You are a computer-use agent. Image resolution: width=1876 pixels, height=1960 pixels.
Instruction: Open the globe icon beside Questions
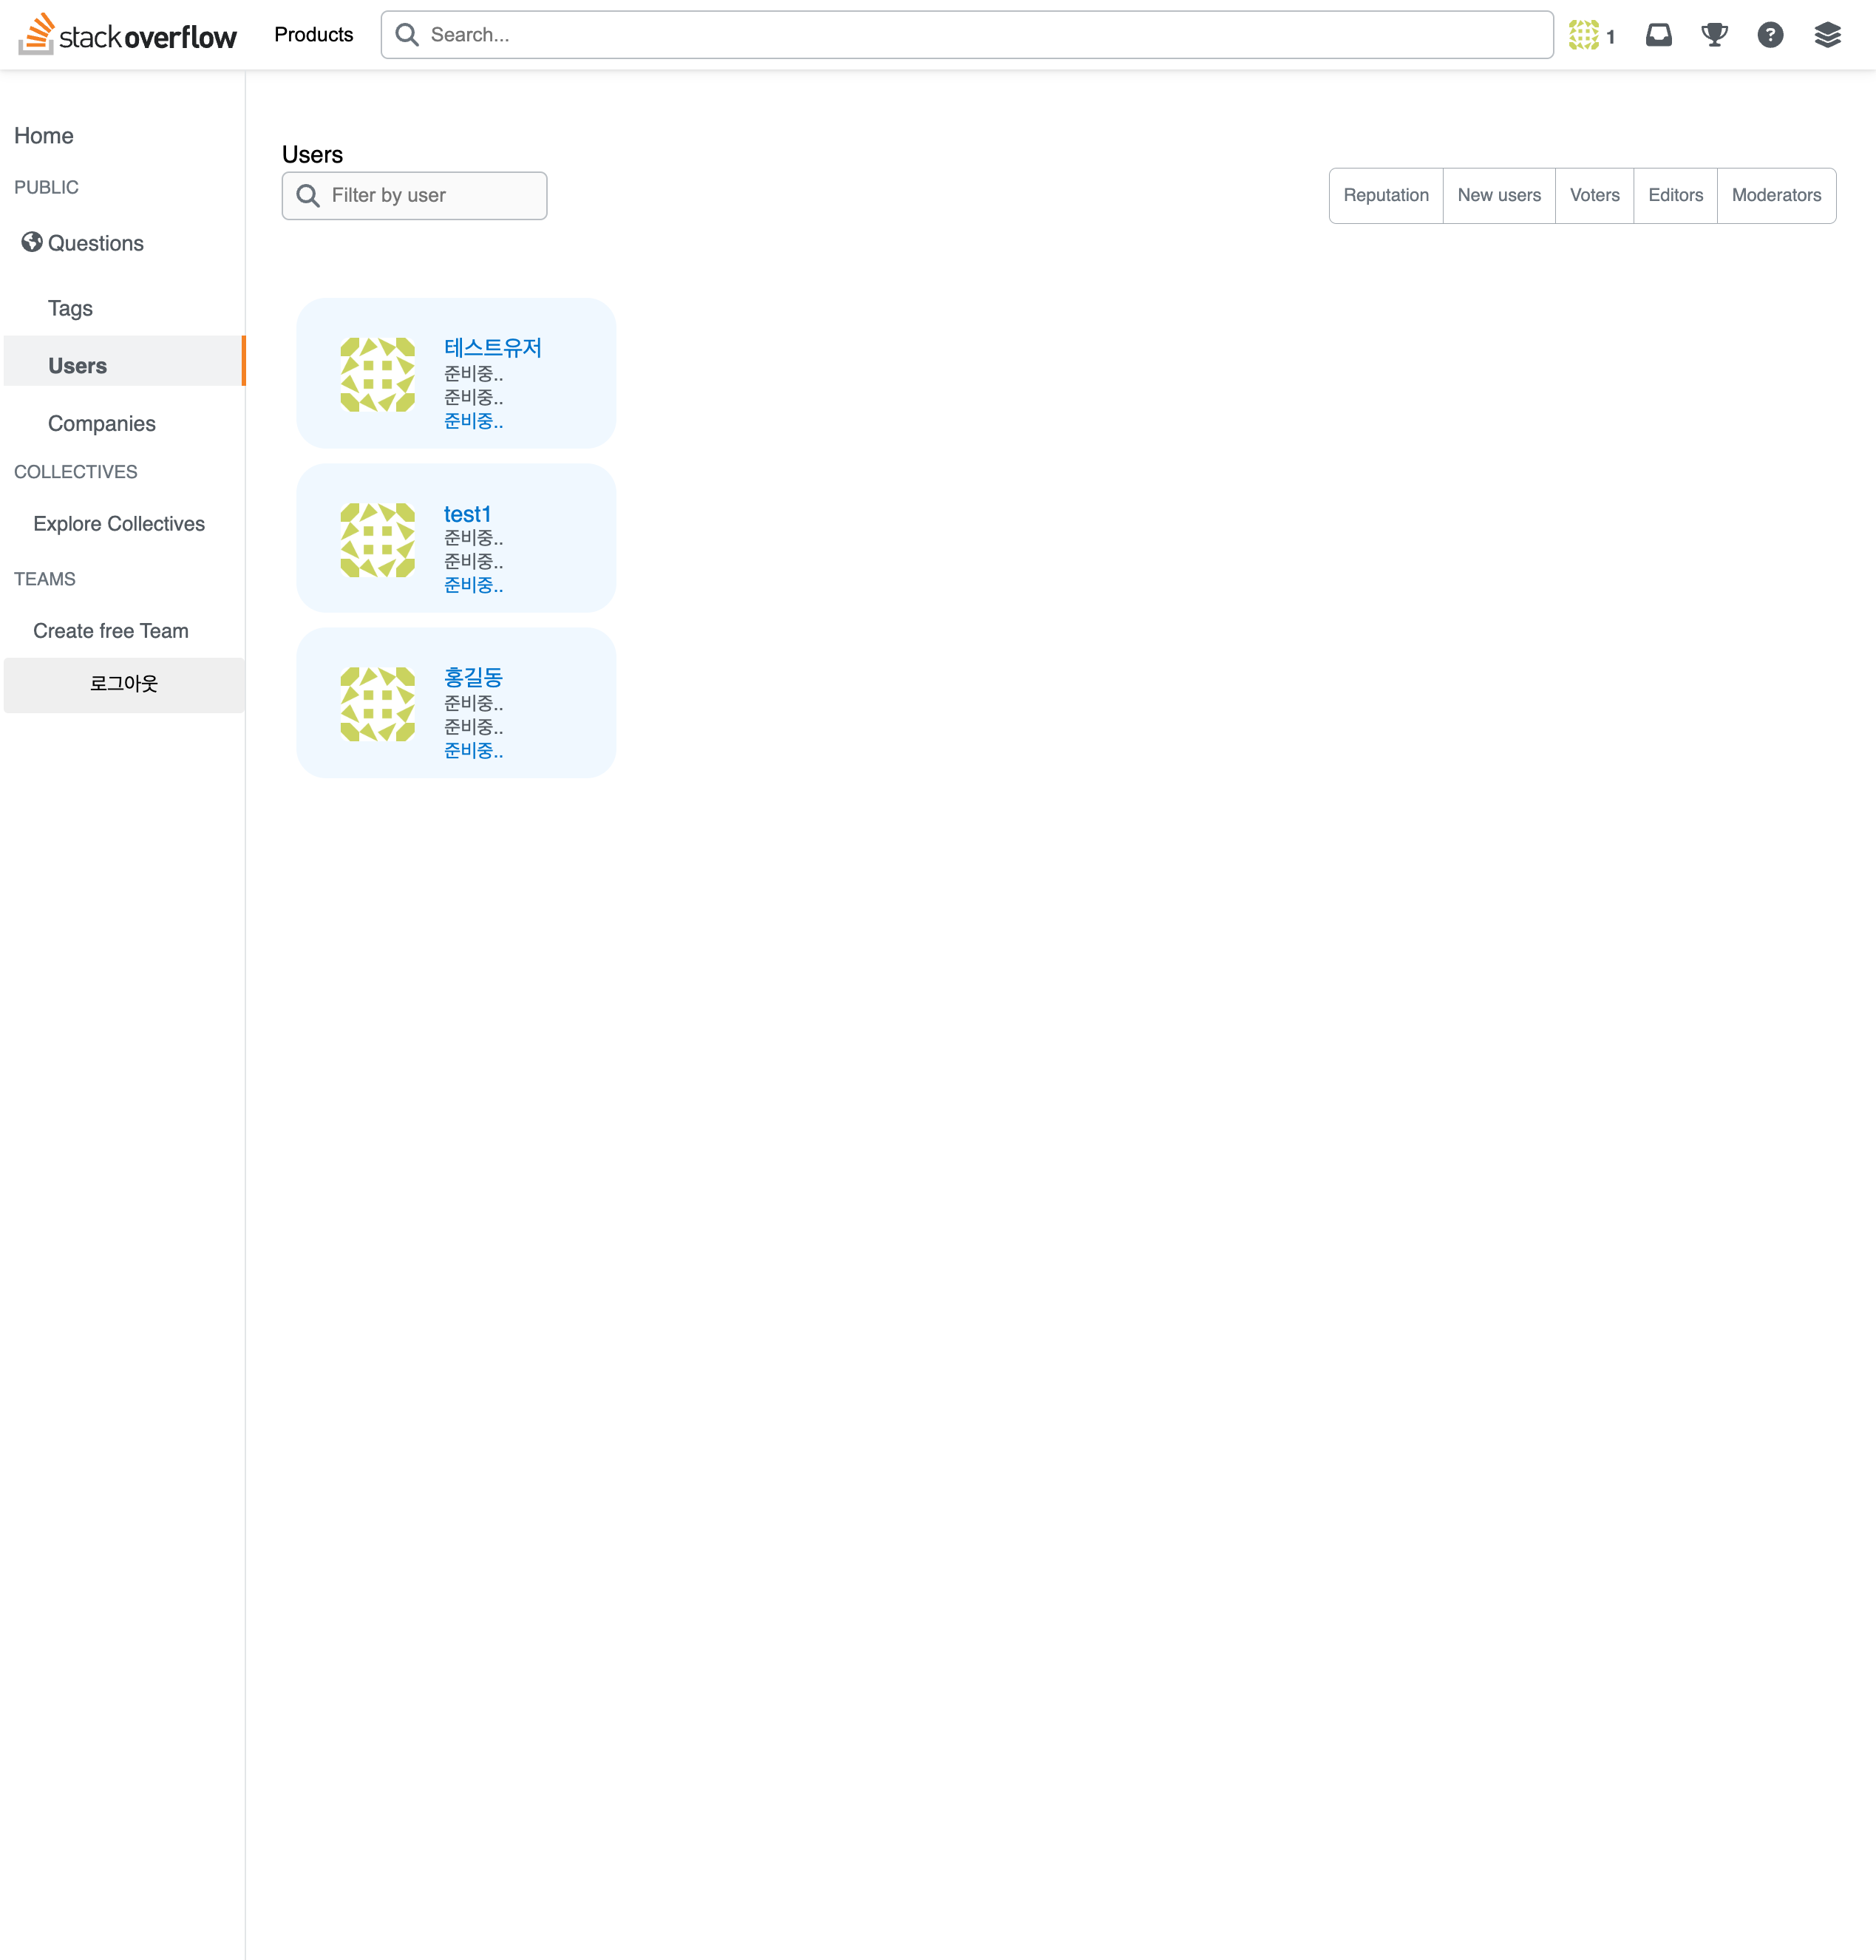(x=32, y=242)
